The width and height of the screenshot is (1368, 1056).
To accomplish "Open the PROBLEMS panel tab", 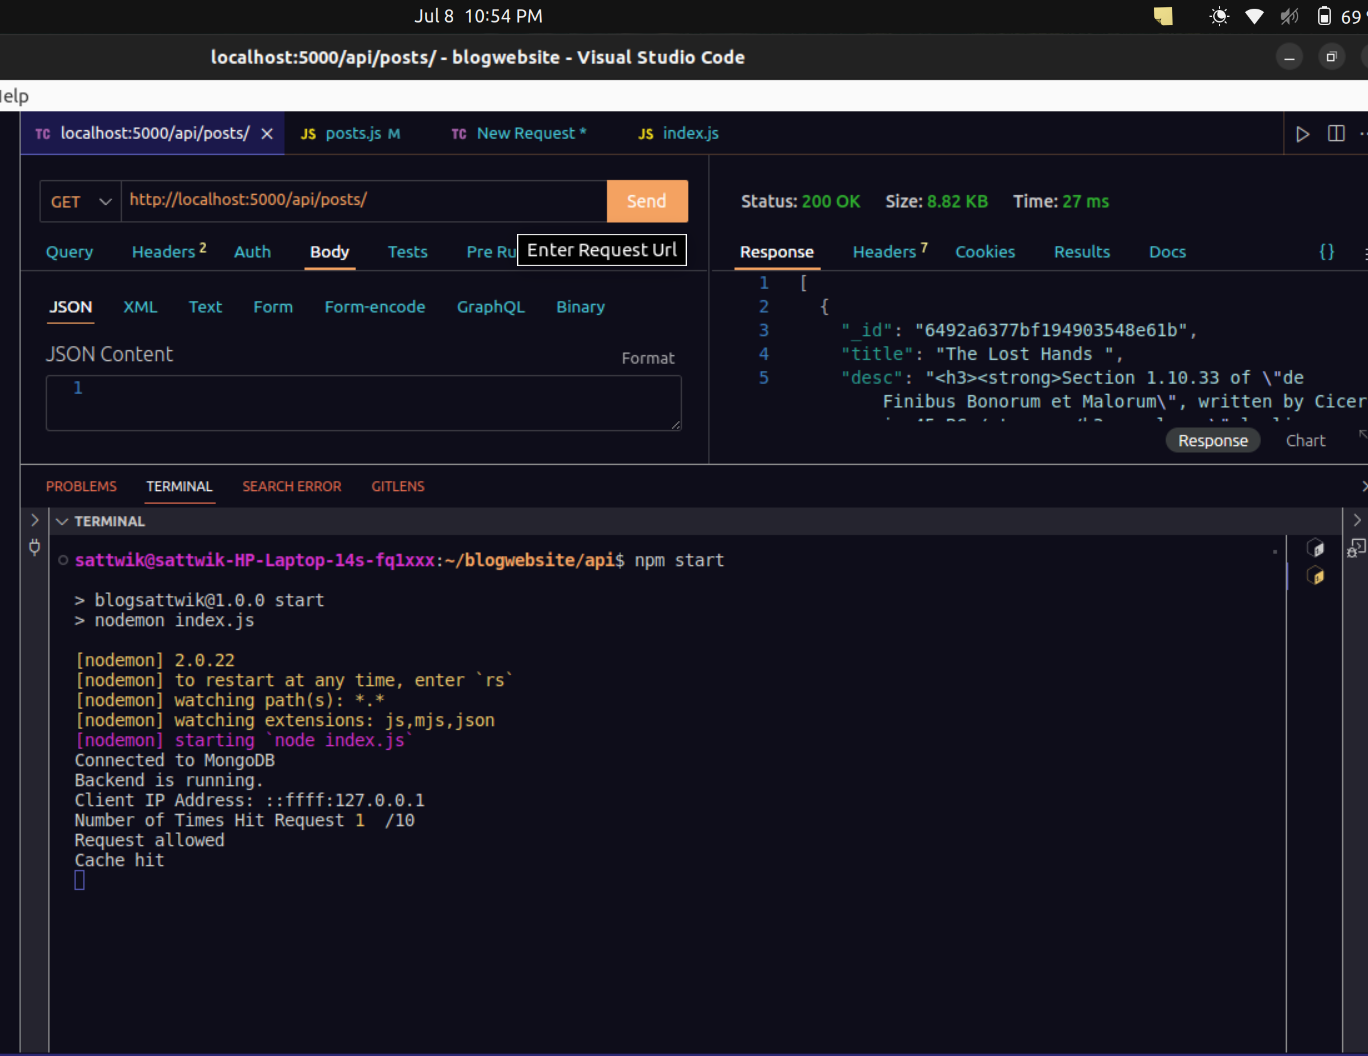I will pyautogui.click(x=81, y=487).
